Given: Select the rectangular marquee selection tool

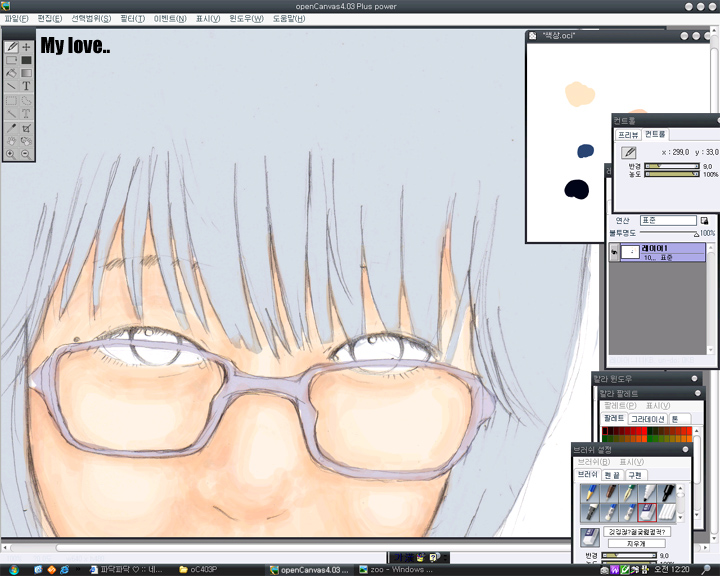Looking at the screenshot, I should point(11,101).
